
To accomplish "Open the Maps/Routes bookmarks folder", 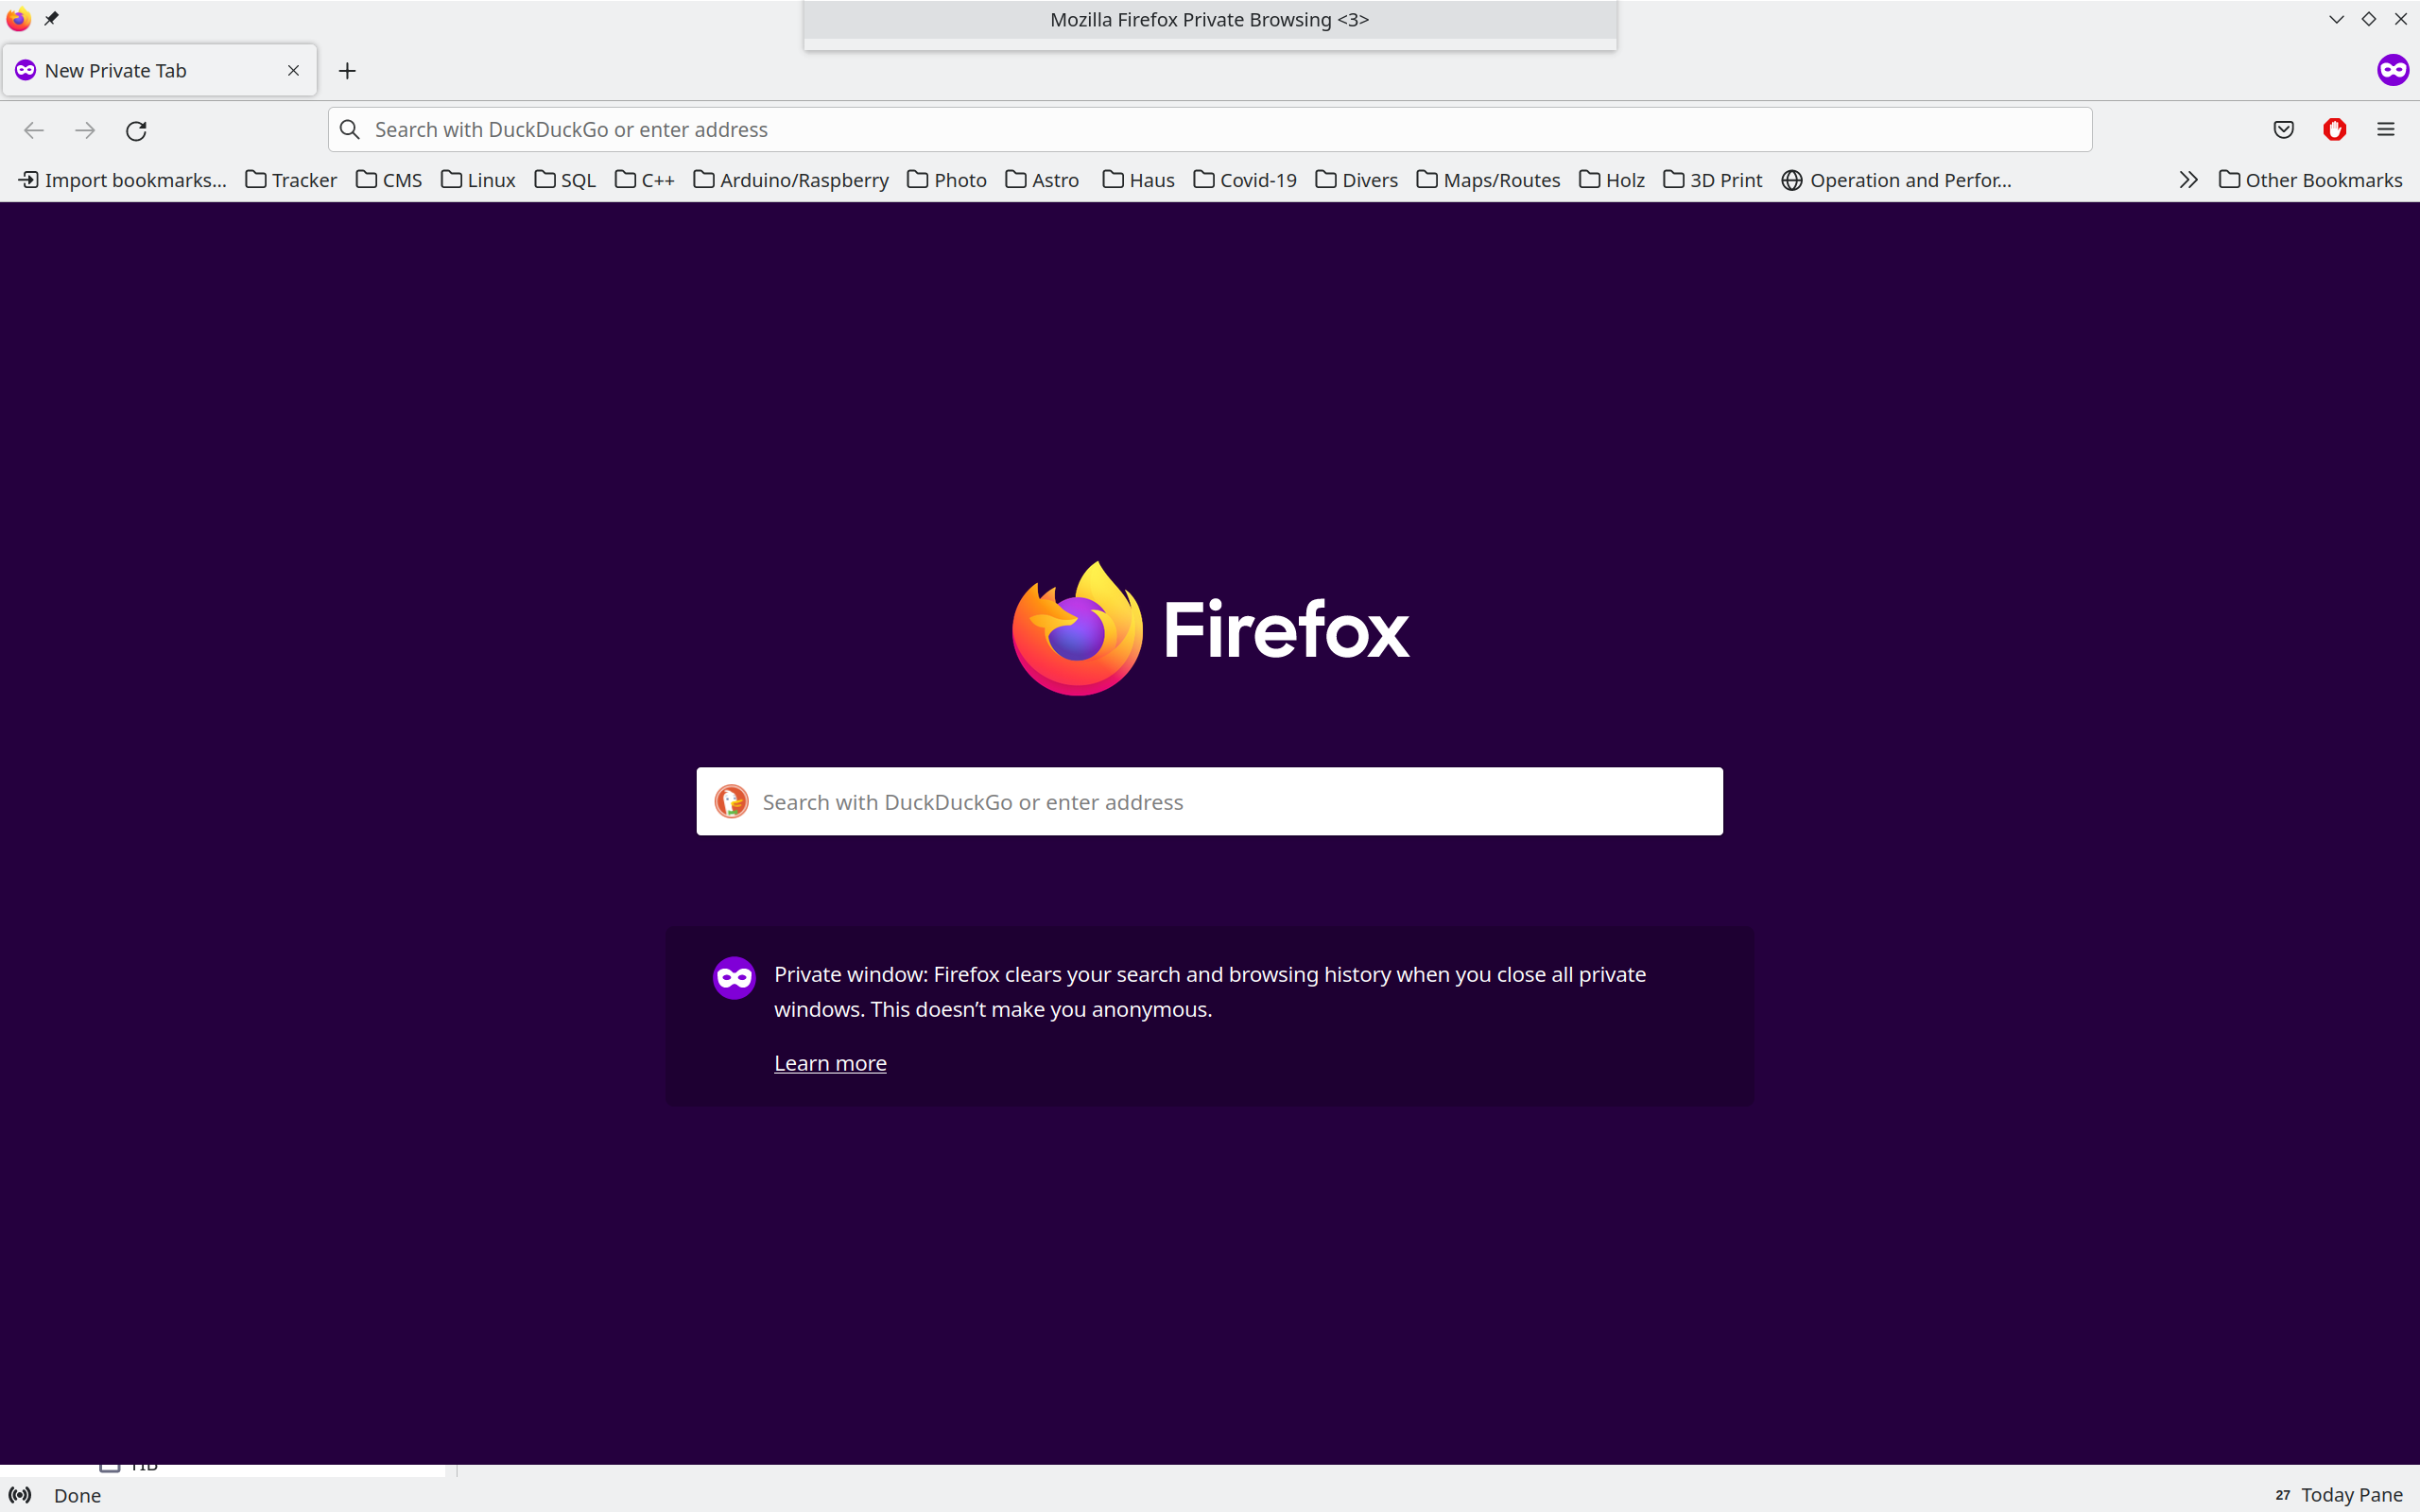I will (x=1488, y=180).
